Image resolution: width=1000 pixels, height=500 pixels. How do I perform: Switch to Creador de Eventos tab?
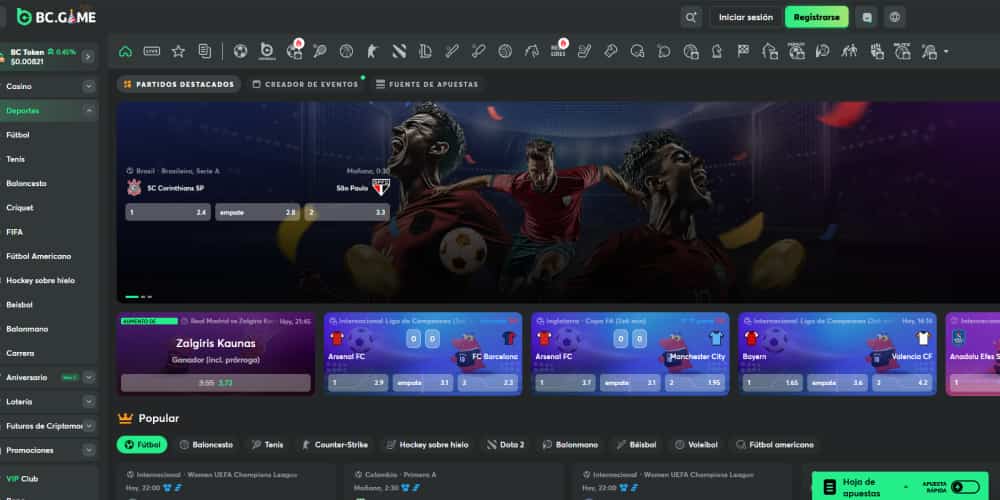click(305, 85)
